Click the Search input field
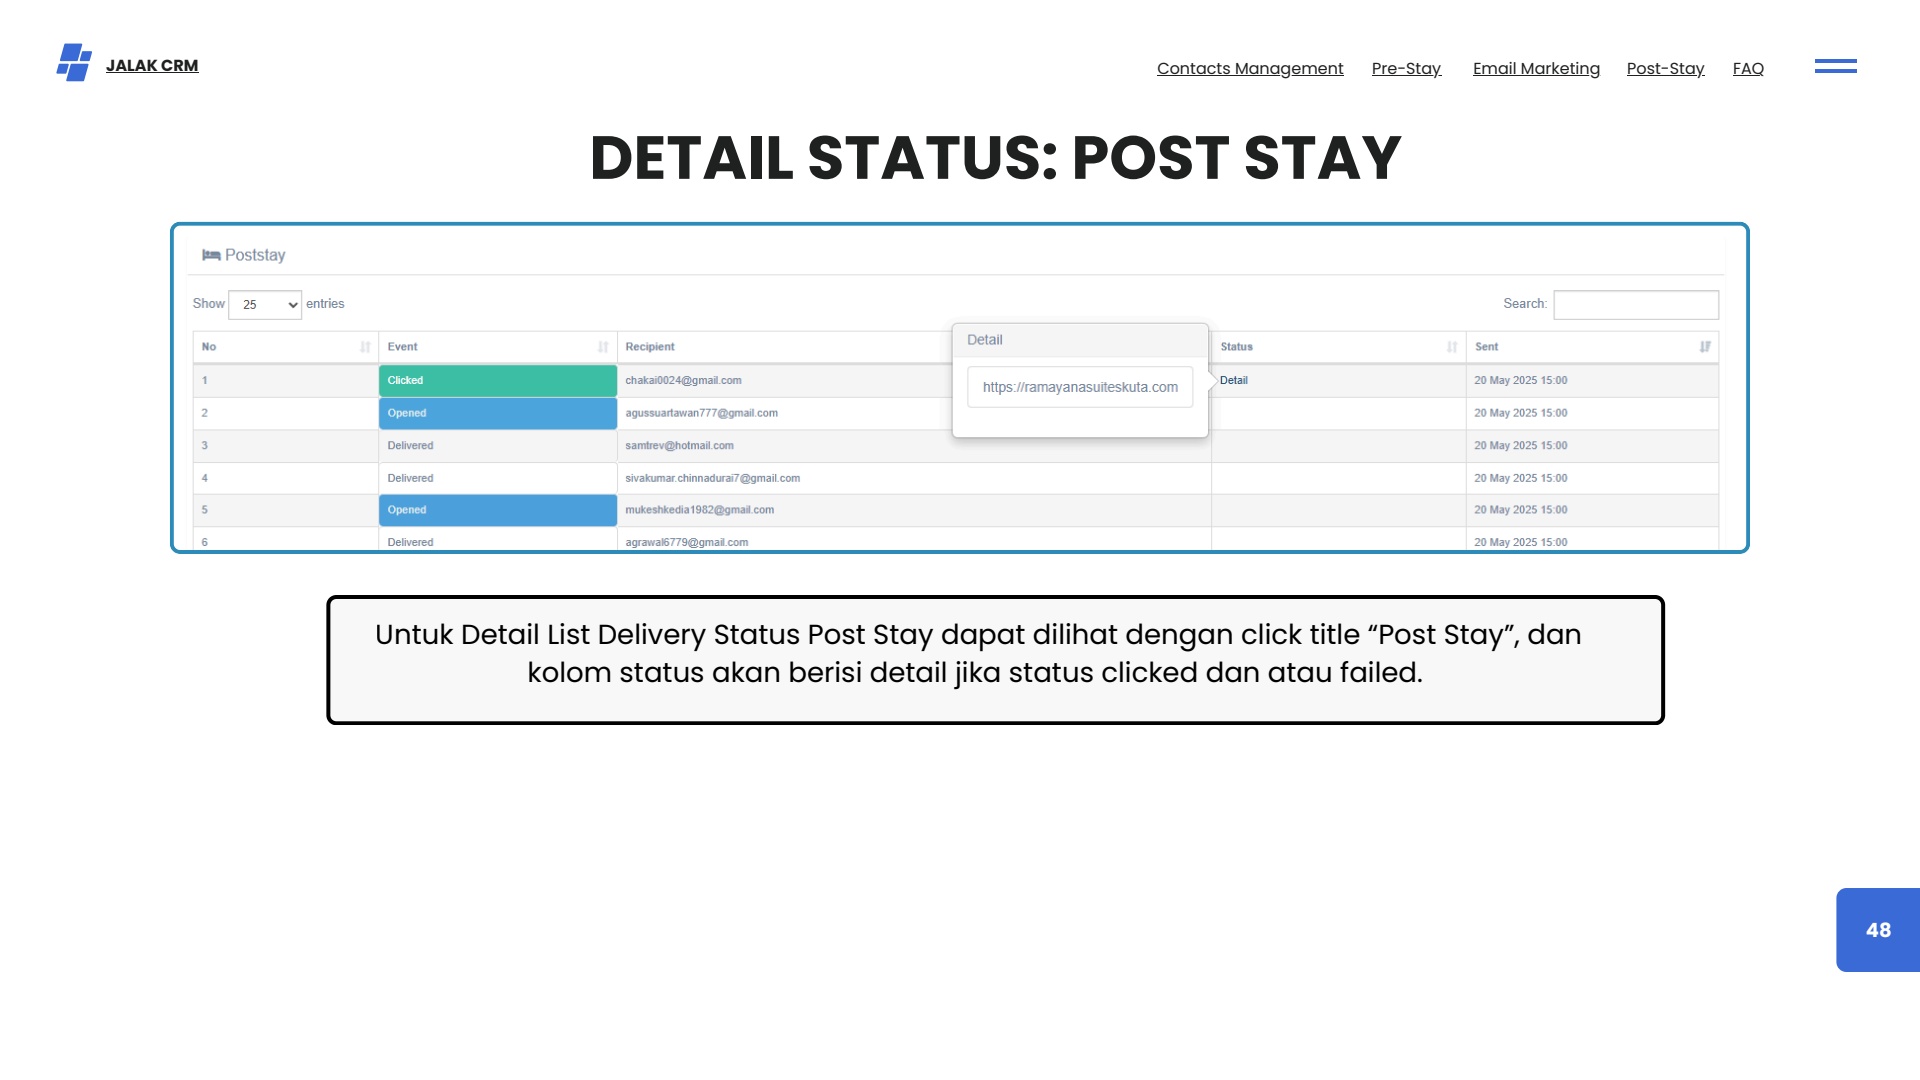1920x1080 pixels. (x=1635, y=305)
